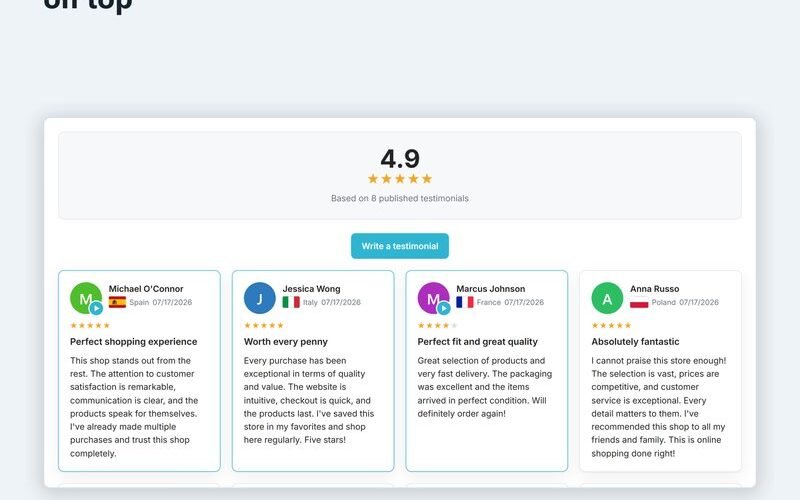Click star rating on Michael O'Connor's card
The image size is (800, 500).
click(x=90, y=325)
